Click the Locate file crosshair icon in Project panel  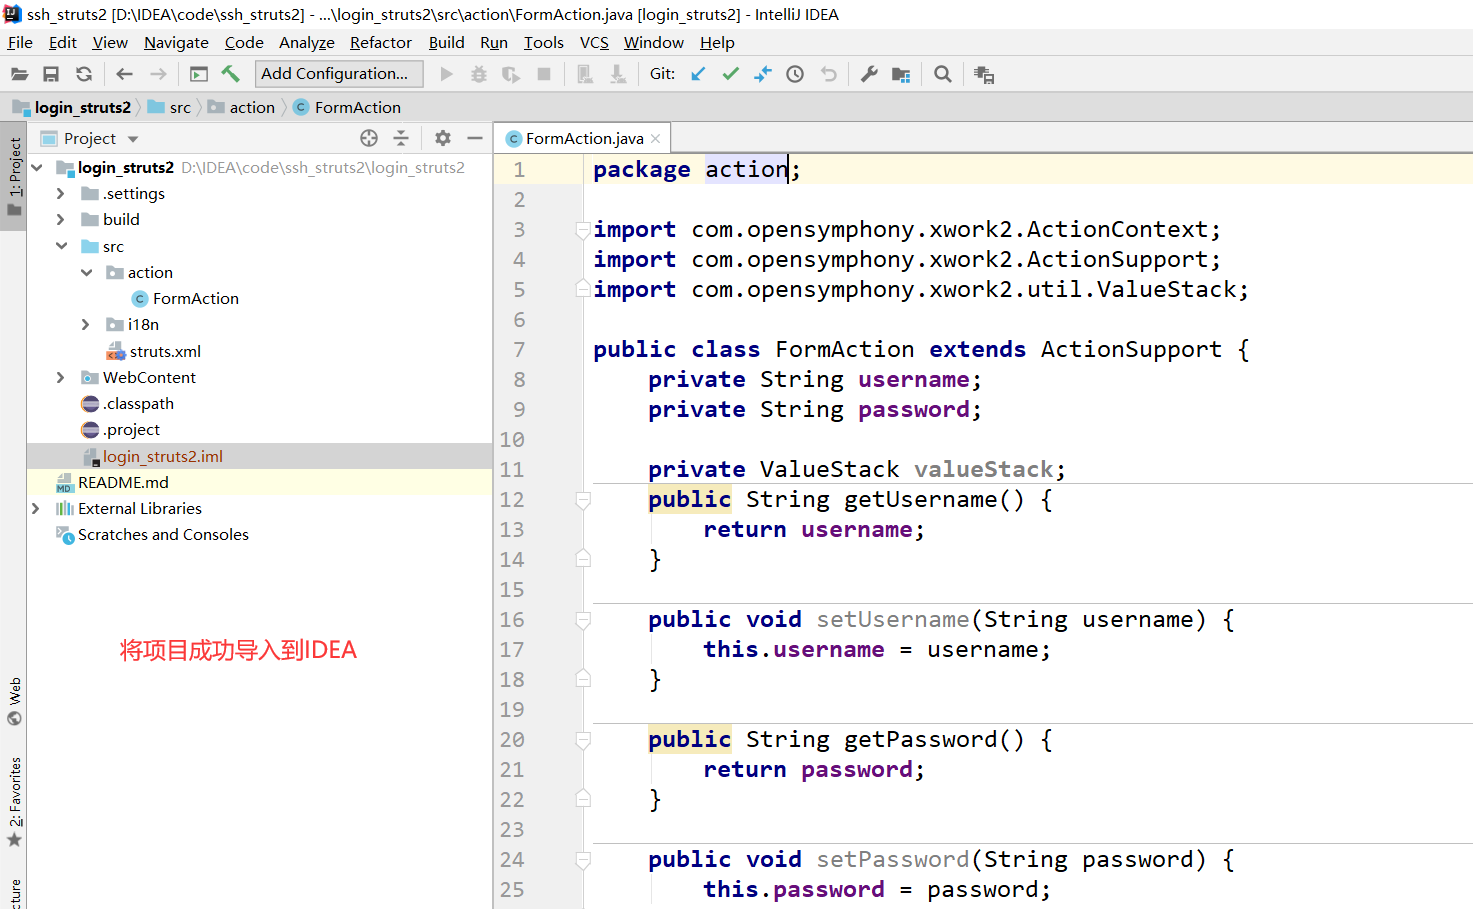click(369, 138)
